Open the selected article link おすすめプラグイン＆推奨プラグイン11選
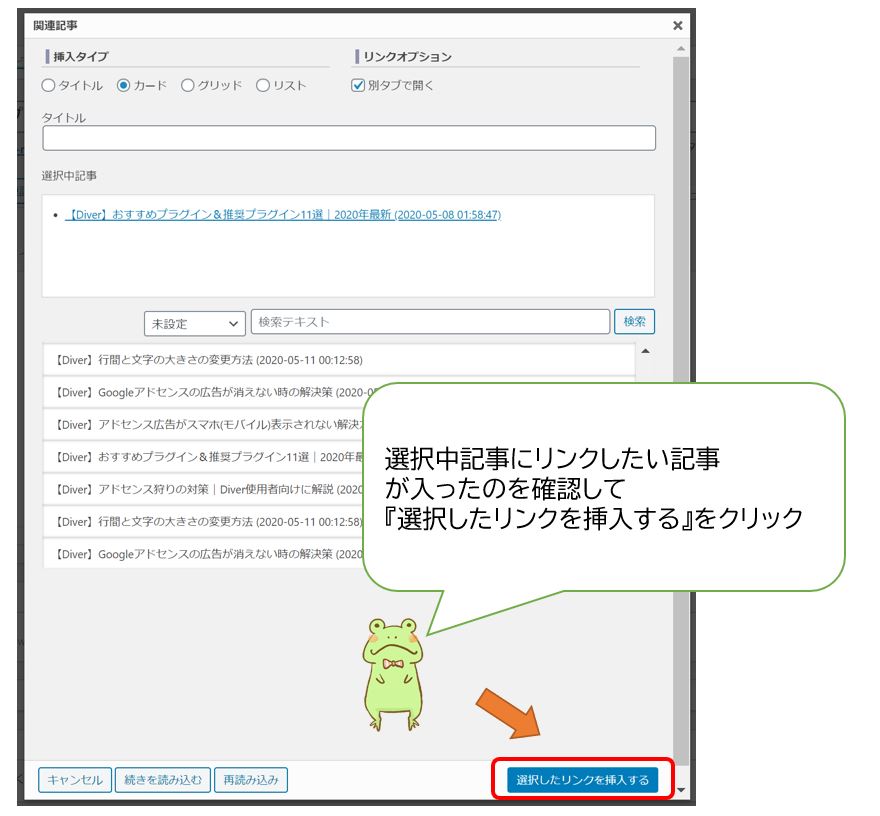This screenshot has width=880, height=816. point(282,215)
